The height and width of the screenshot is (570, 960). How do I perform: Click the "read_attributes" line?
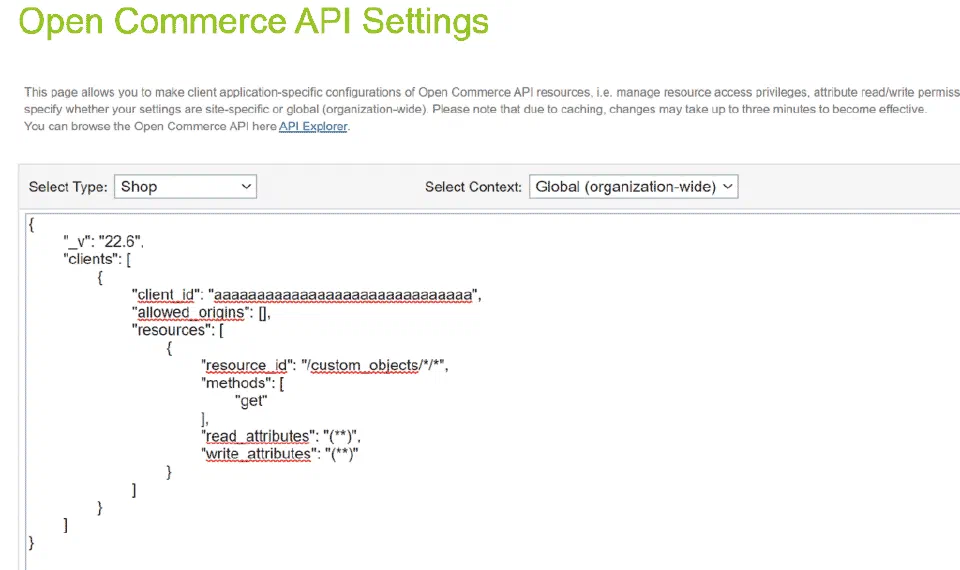coord(280,437)
